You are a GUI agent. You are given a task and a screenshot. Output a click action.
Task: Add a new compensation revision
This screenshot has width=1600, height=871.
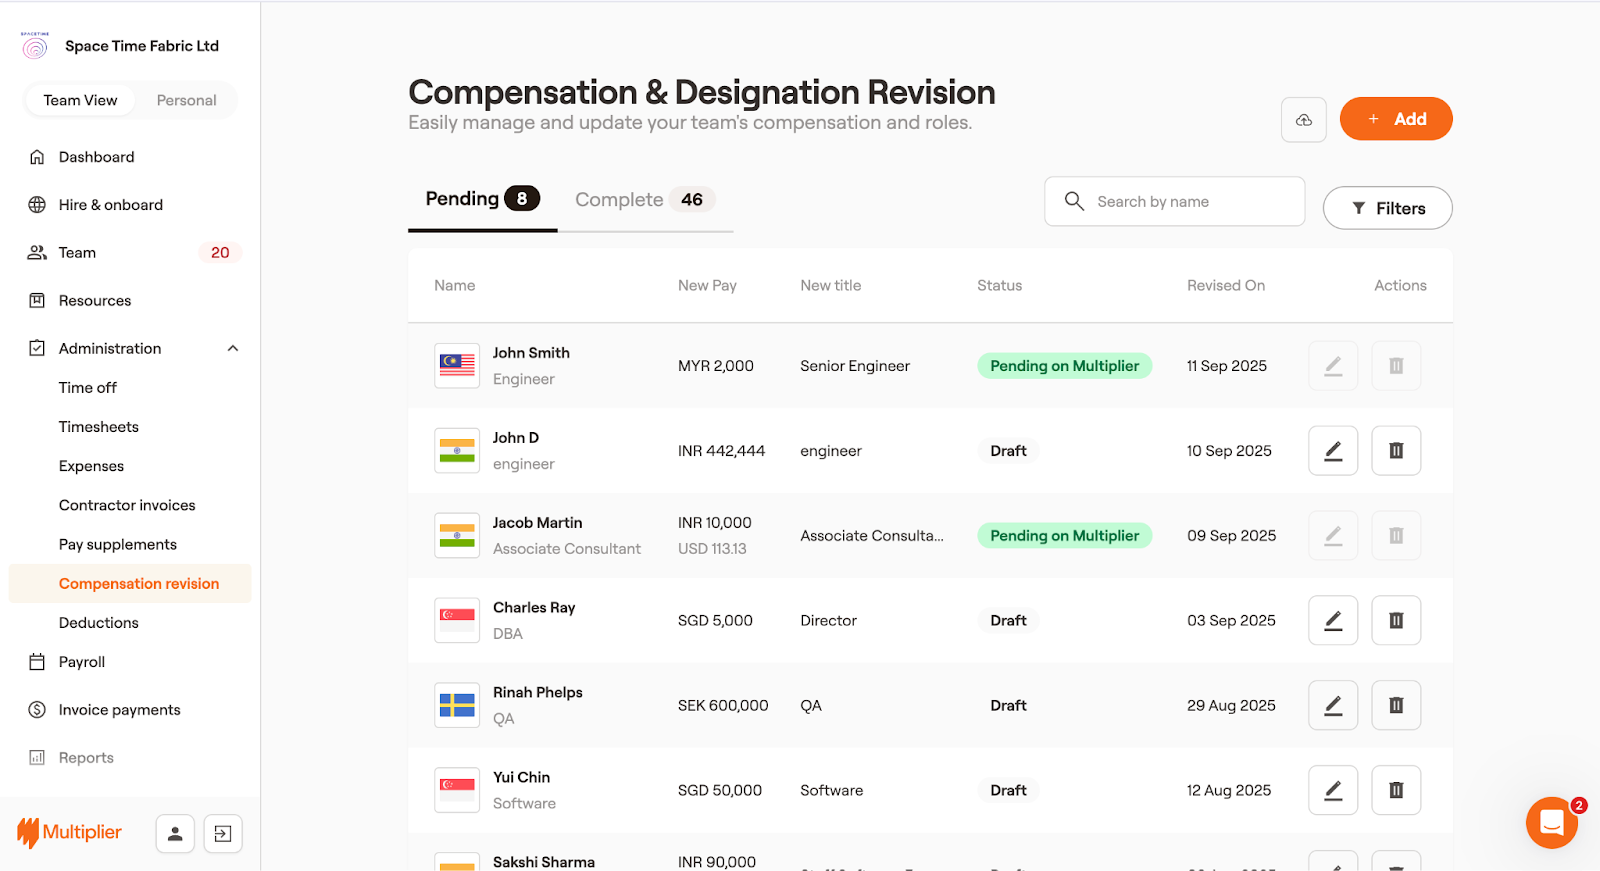(x=1395, y=119)
